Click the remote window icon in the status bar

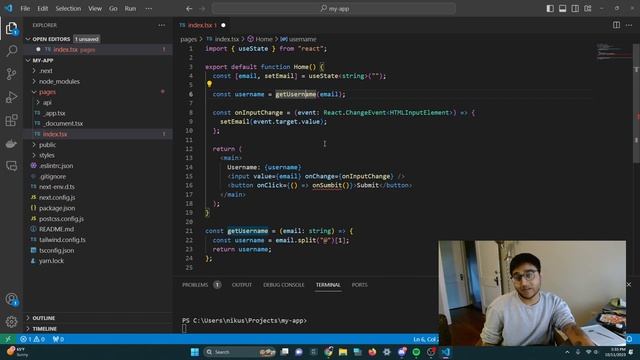(8, 339)
